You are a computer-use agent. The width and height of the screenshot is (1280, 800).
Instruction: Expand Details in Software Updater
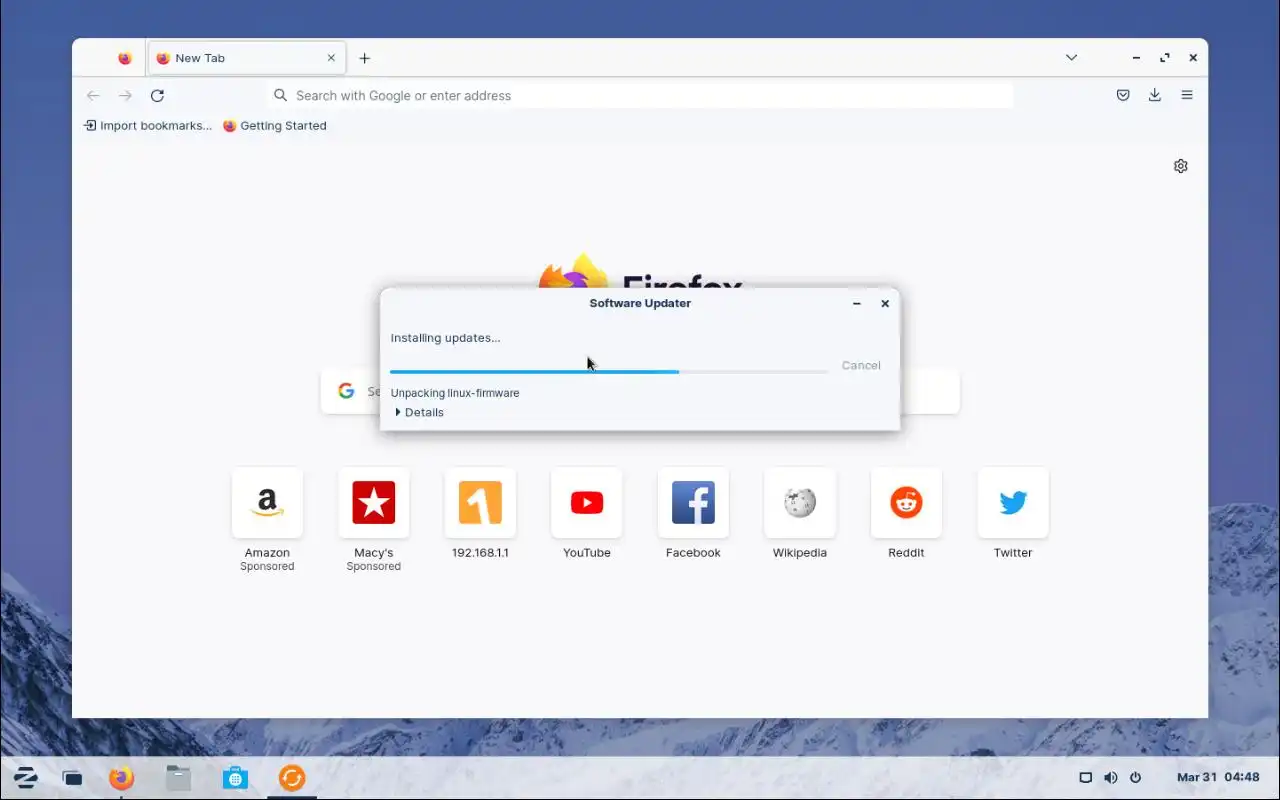tap(420, 412)
